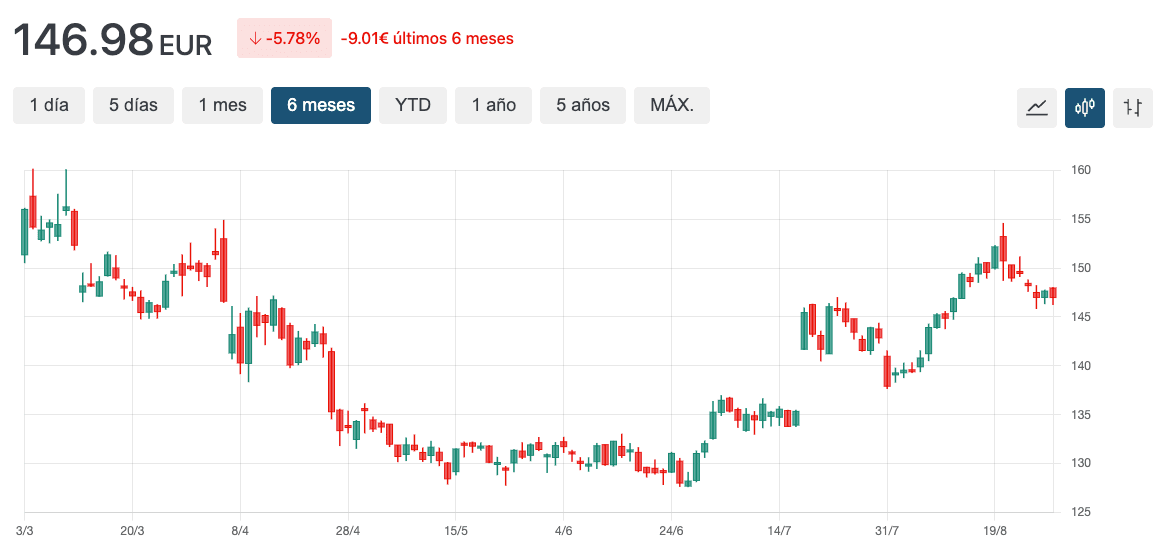Click the red -5.78% change badge

284,39
